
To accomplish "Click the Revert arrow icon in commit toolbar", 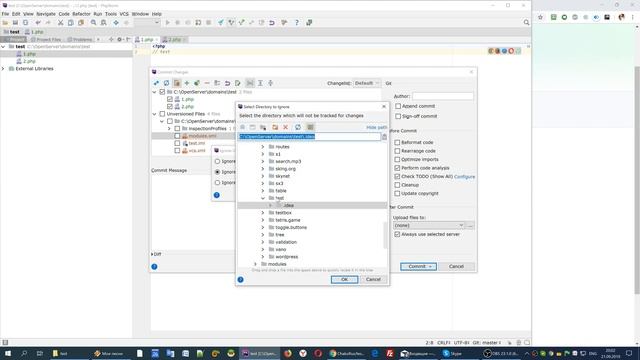I will [x=227, y=83].
